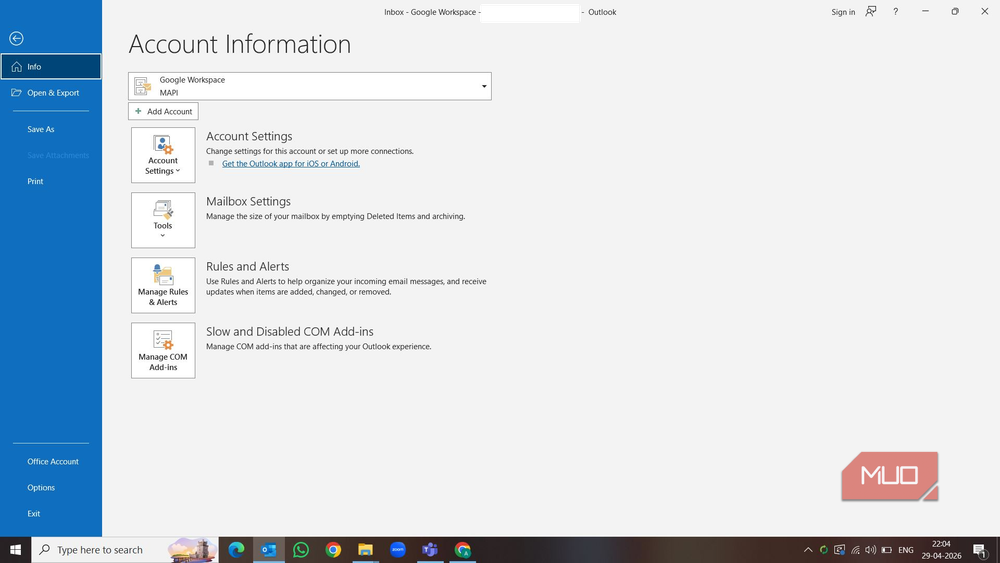The image size is (1000, 563).
Task: Click Manage Rules & Alerts button
Action: (x=163, y=285)
